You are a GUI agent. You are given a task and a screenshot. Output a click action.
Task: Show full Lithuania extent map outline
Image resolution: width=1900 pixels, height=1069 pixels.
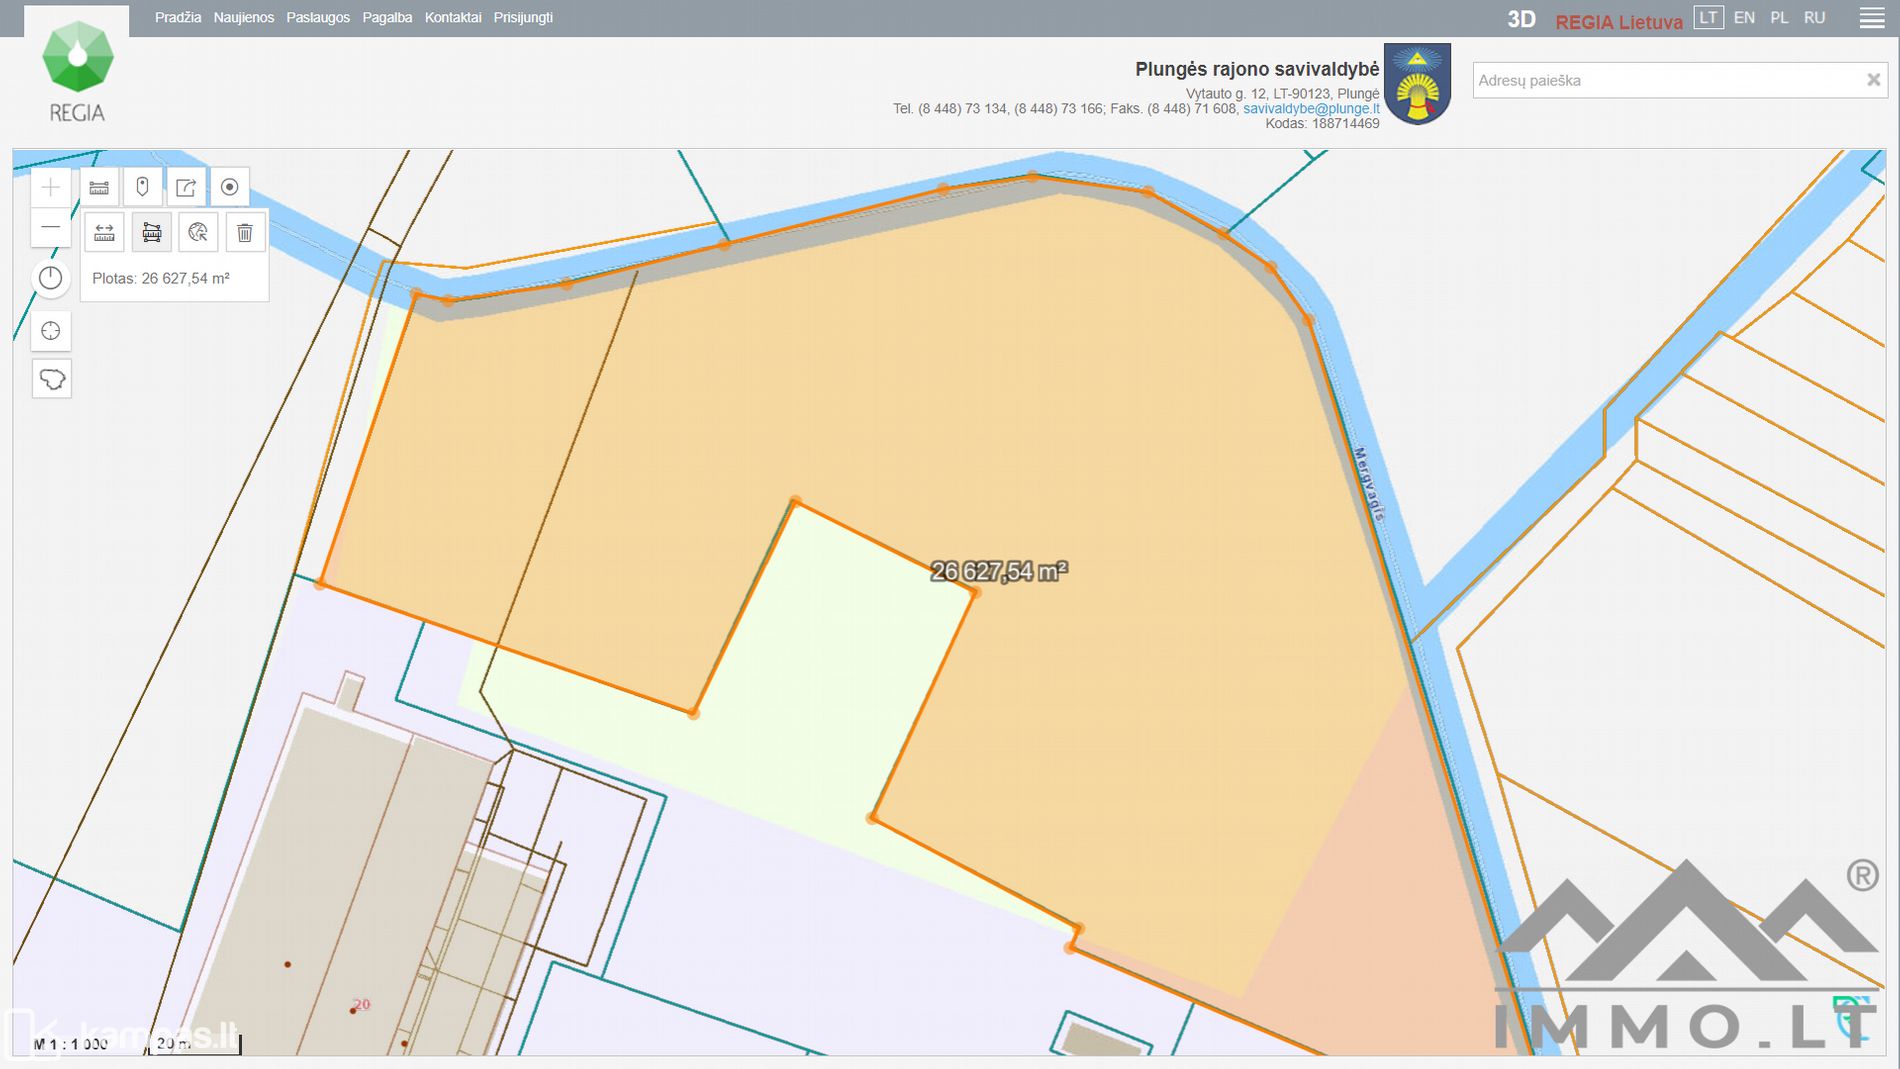click(51, 379)
